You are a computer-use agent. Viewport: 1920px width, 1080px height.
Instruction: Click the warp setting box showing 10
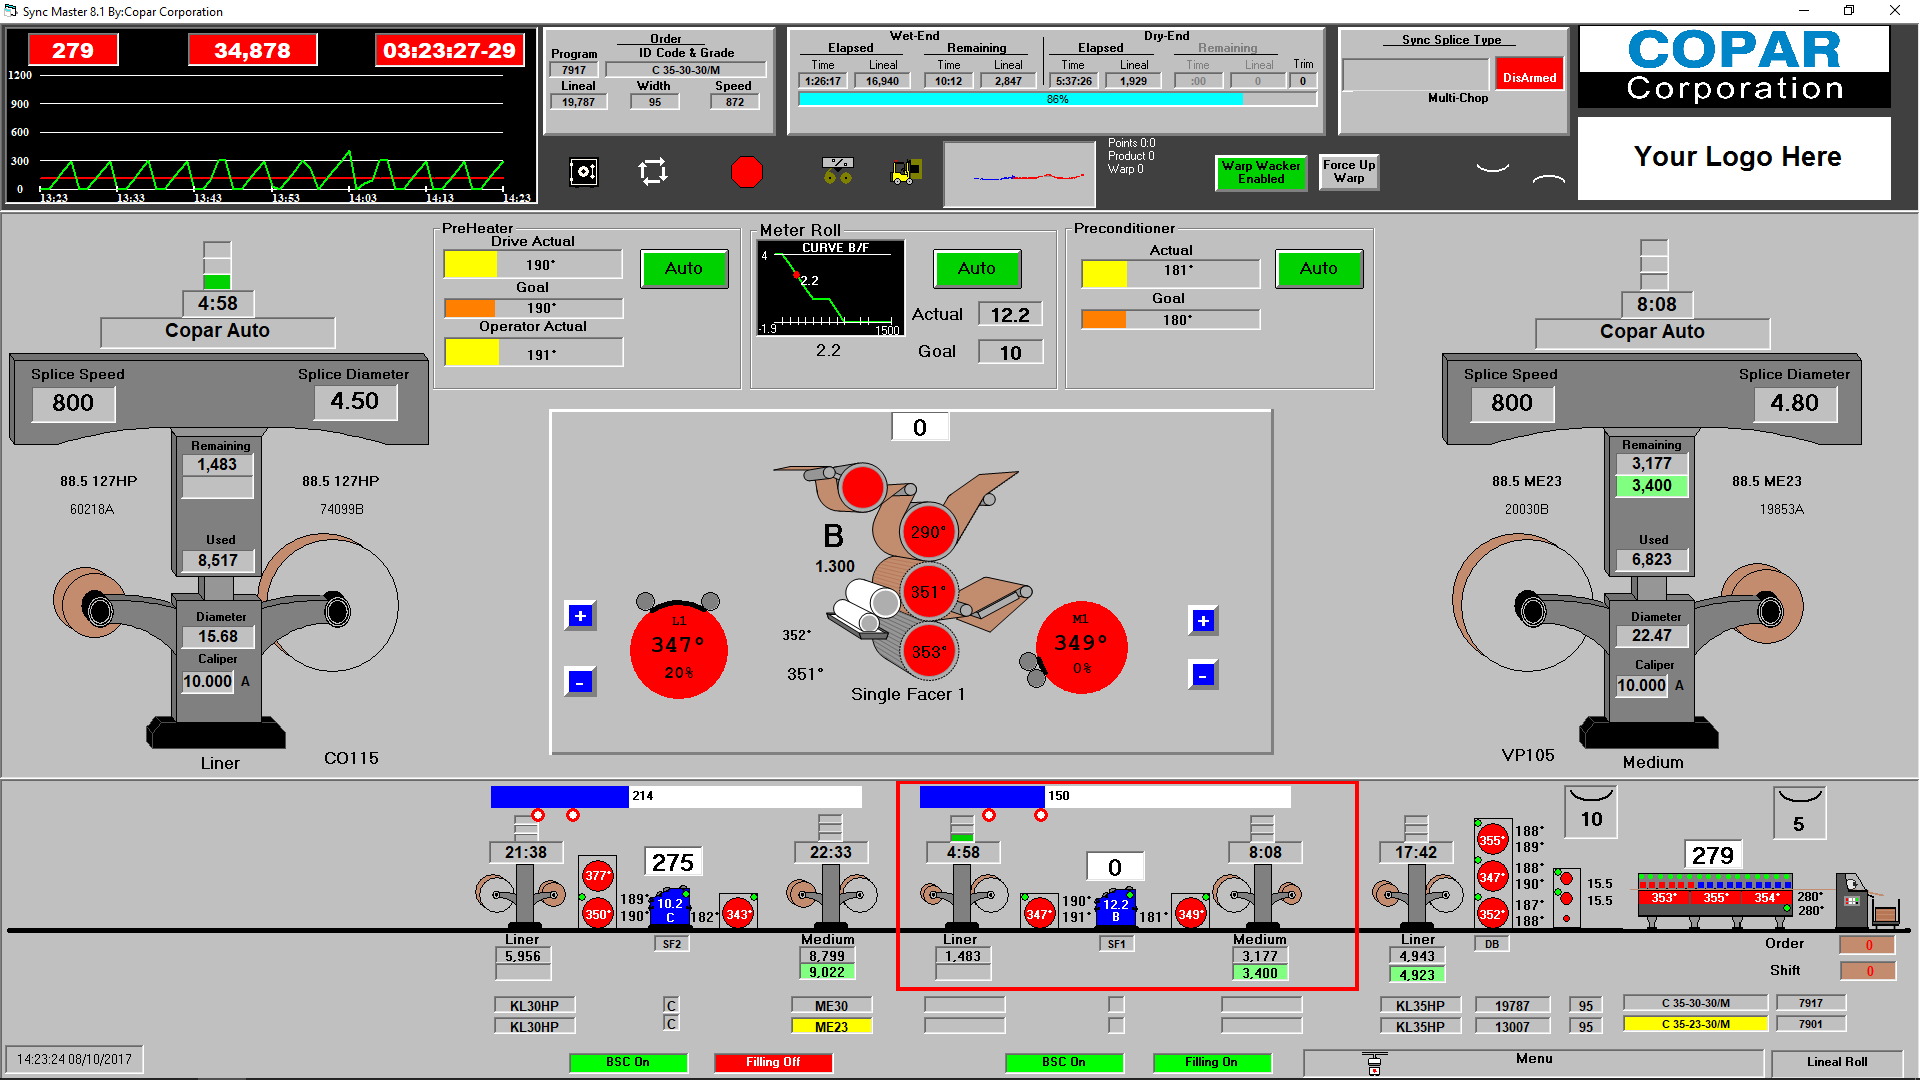pyautogui.click(x=1591, y=812)
